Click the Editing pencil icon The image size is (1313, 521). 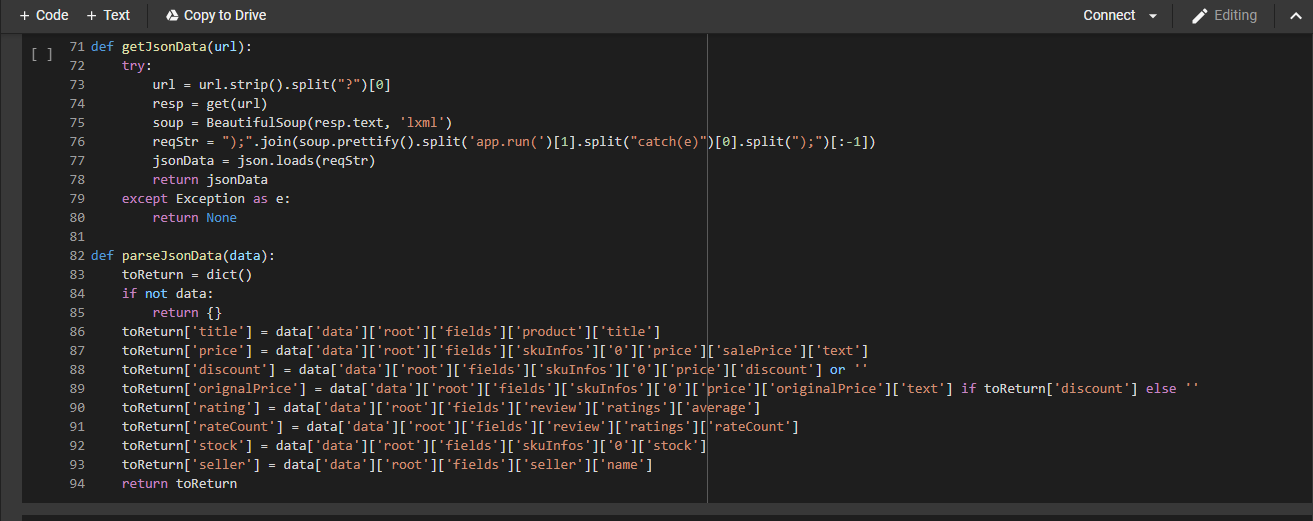(x=1200, y=15)
